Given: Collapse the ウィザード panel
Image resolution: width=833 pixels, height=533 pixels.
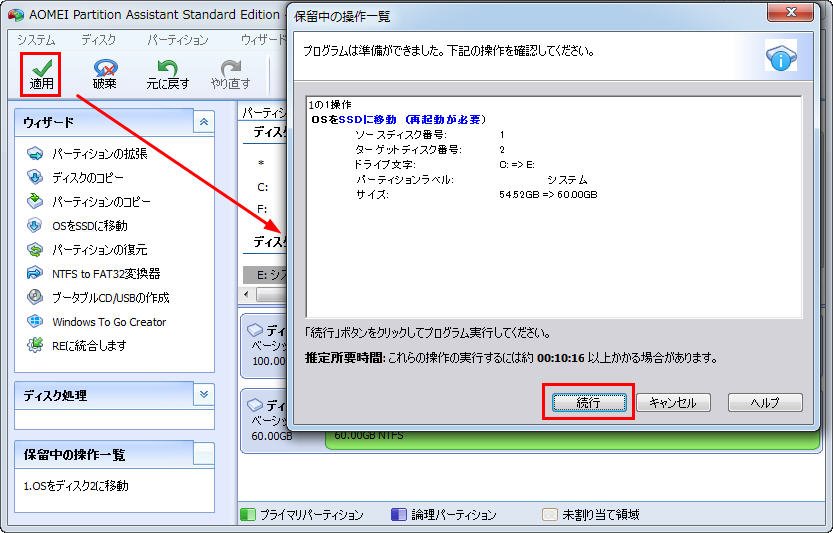Looking at the screenshot, I should pyautogui.click(x=204, y=122).
